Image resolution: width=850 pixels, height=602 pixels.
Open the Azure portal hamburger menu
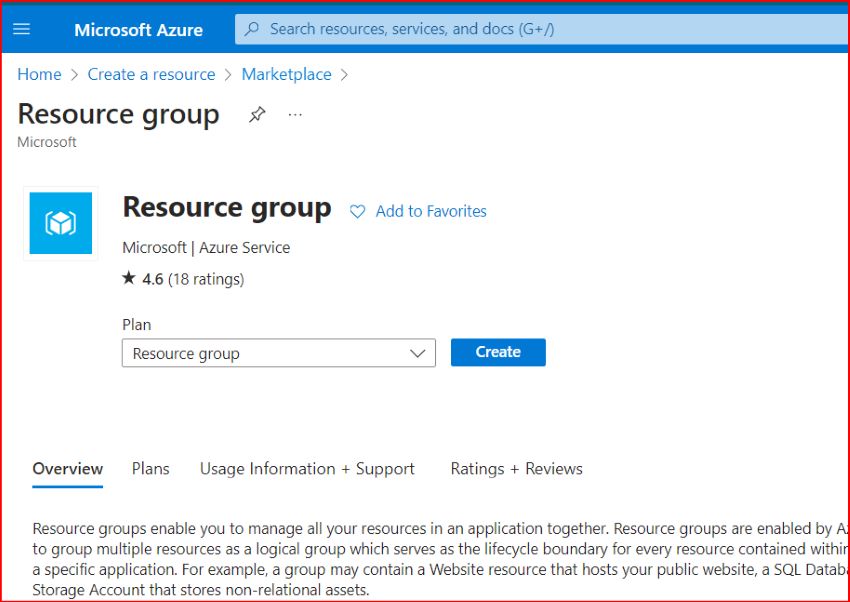click(x=22, y=29)
